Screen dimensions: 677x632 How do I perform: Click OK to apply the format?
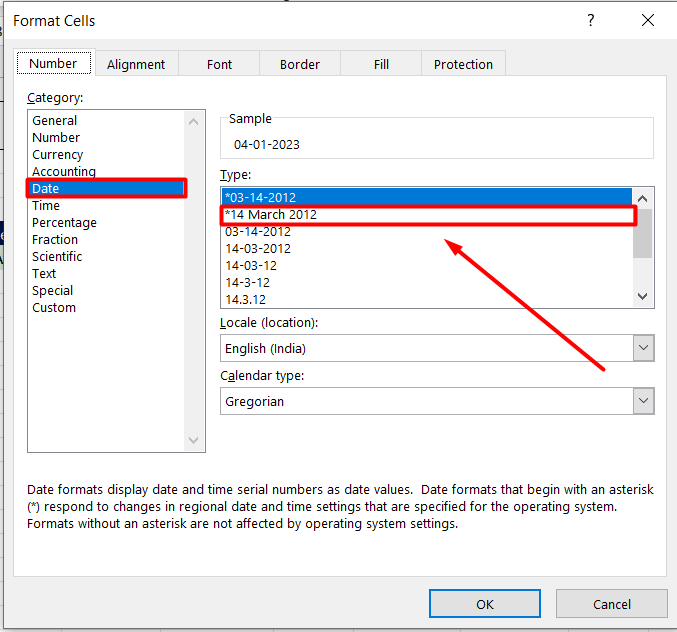pyautogui.click(x=485, y=604)
